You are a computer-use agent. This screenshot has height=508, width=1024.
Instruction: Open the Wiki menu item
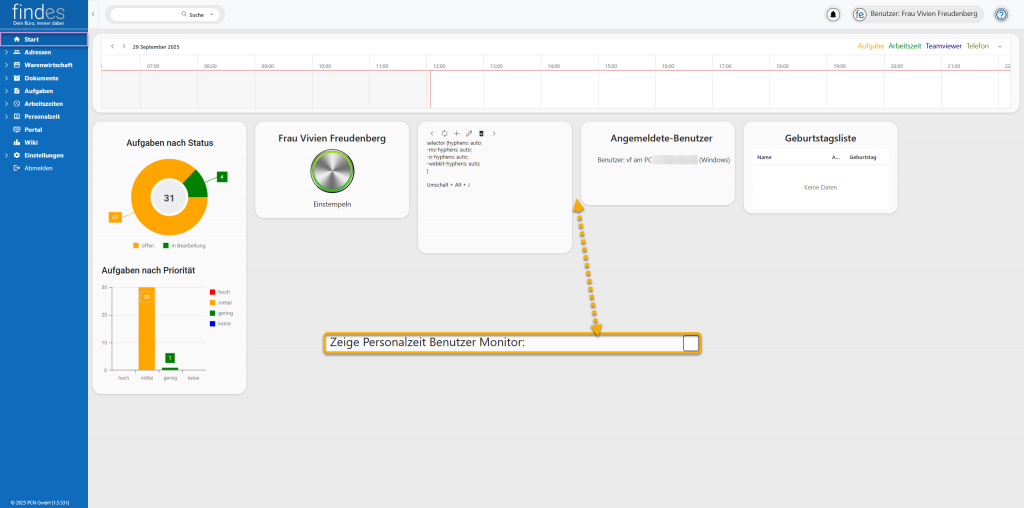point(30,142)
